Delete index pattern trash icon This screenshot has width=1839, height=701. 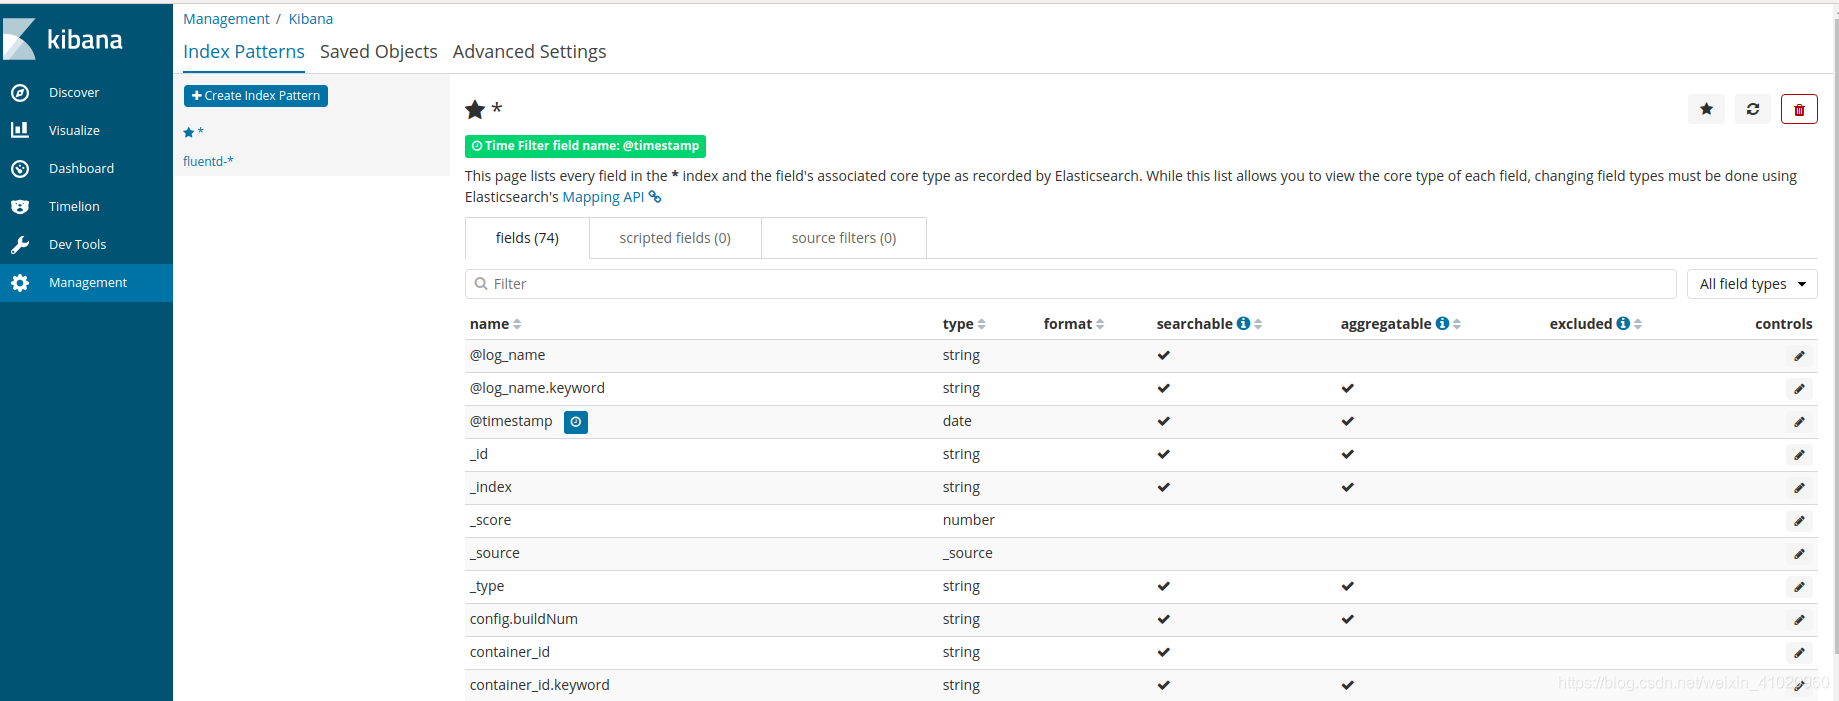1799,109
